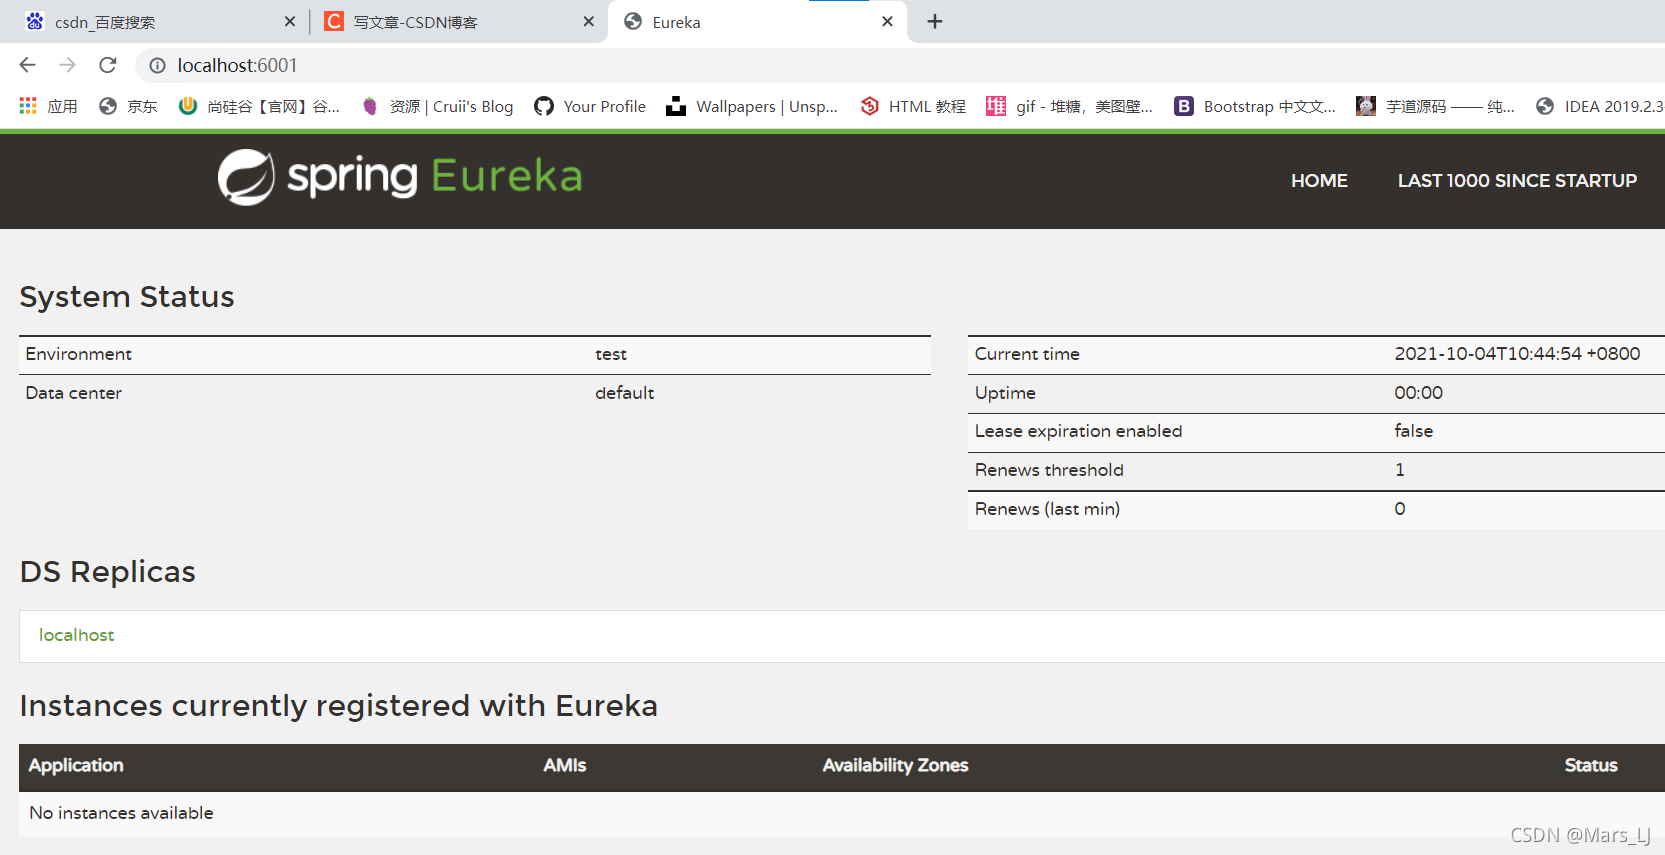
Task: Click the Current time value 2021-10-04T10:44:54
Action: (x=1517, y=354)
